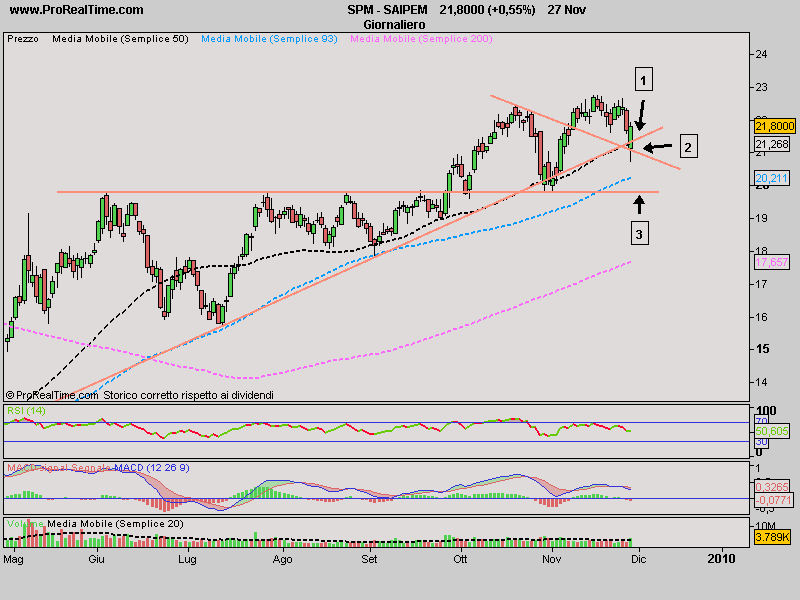Click Storico corretto rispetto ai dividendi note

[189, 395]
